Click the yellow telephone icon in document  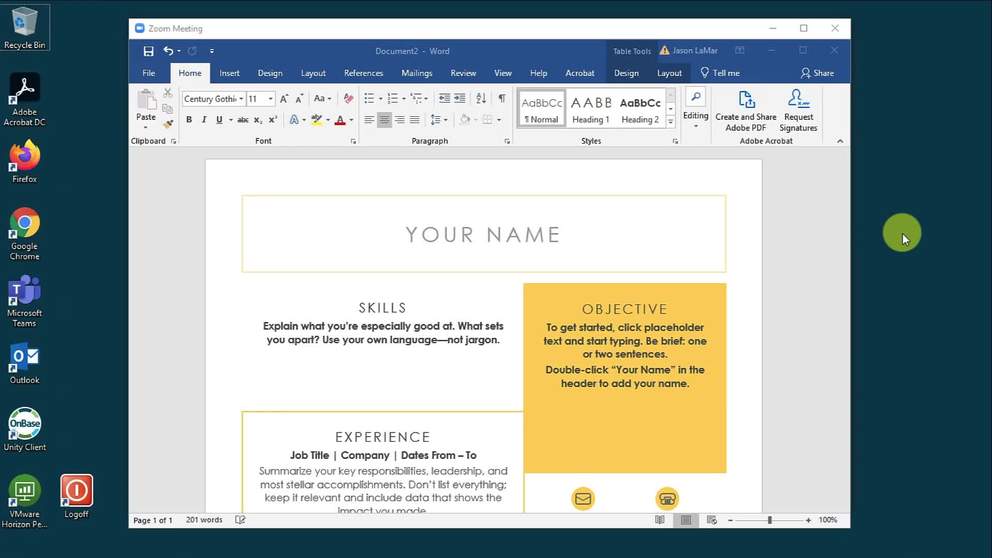click(667, 499)
